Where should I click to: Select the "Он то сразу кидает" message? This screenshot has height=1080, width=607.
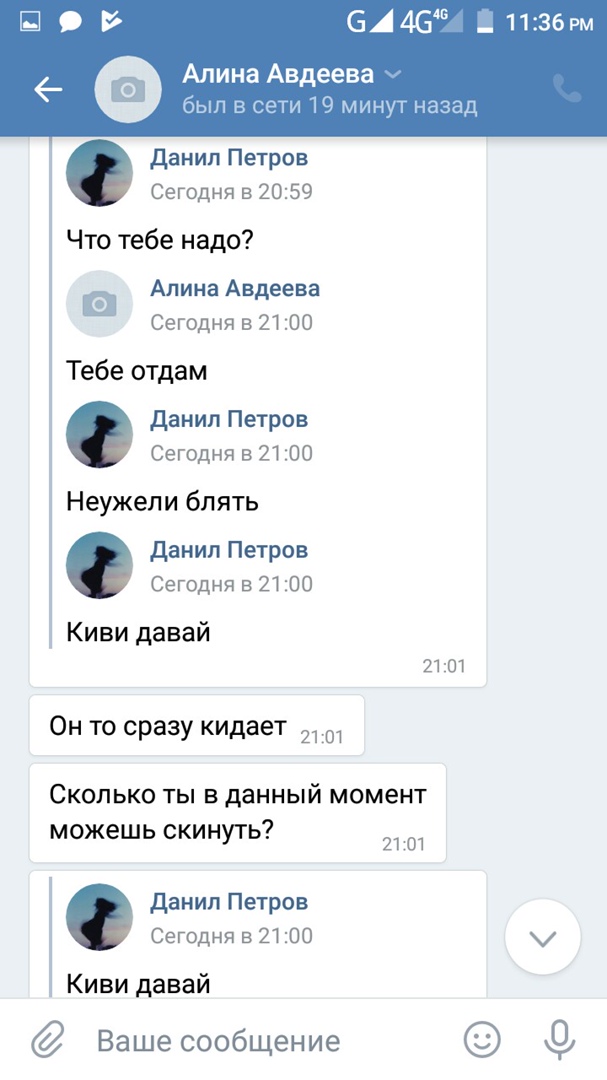point(196,725)
